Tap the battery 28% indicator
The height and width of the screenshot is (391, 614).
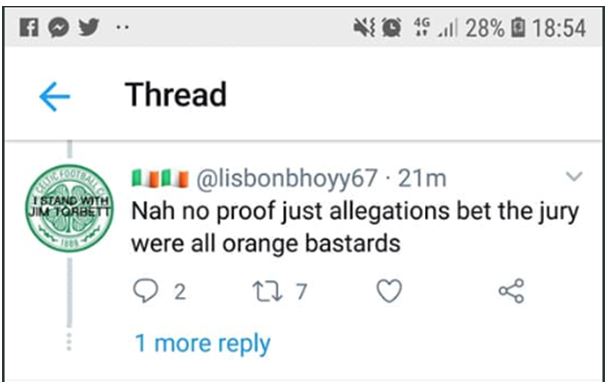[x=495, y=28]
